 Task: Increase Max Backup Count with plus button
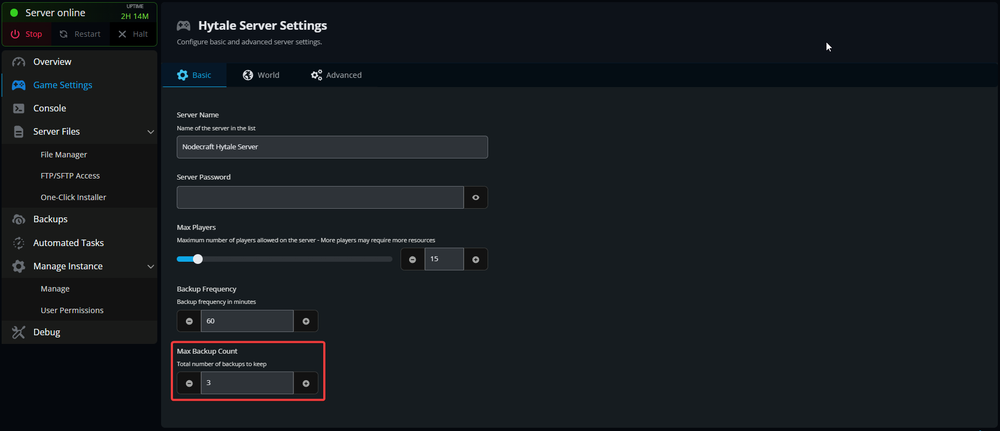[x=306, y=383]
